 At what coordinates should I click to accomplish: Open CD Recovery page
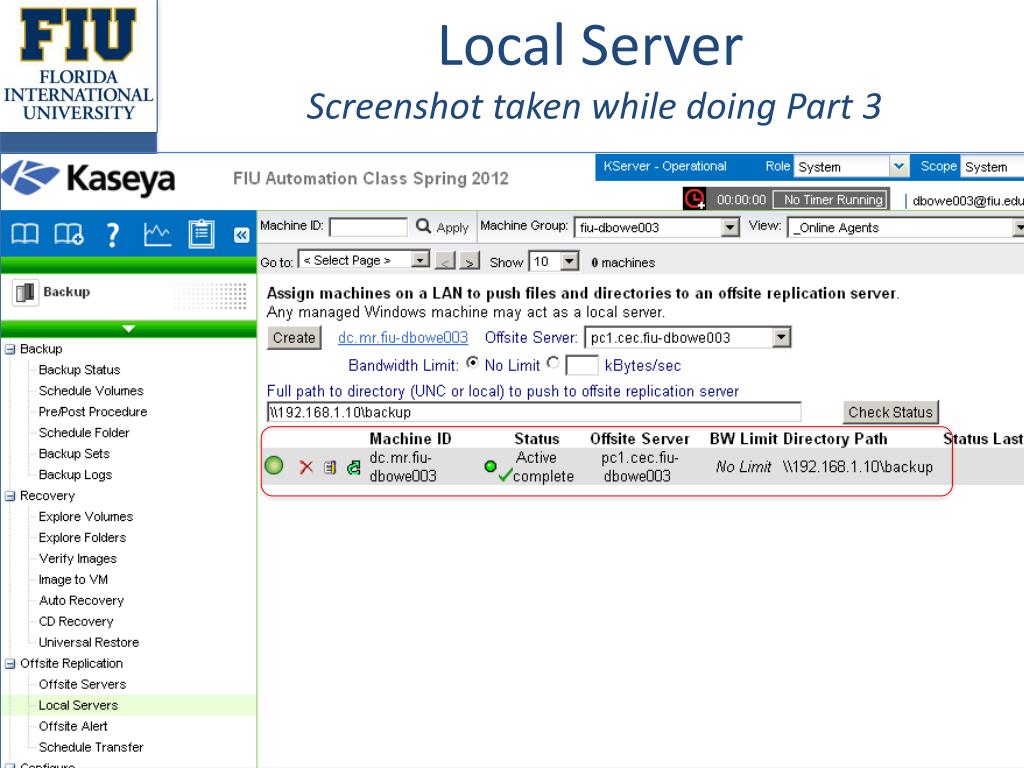pos(76,621)
